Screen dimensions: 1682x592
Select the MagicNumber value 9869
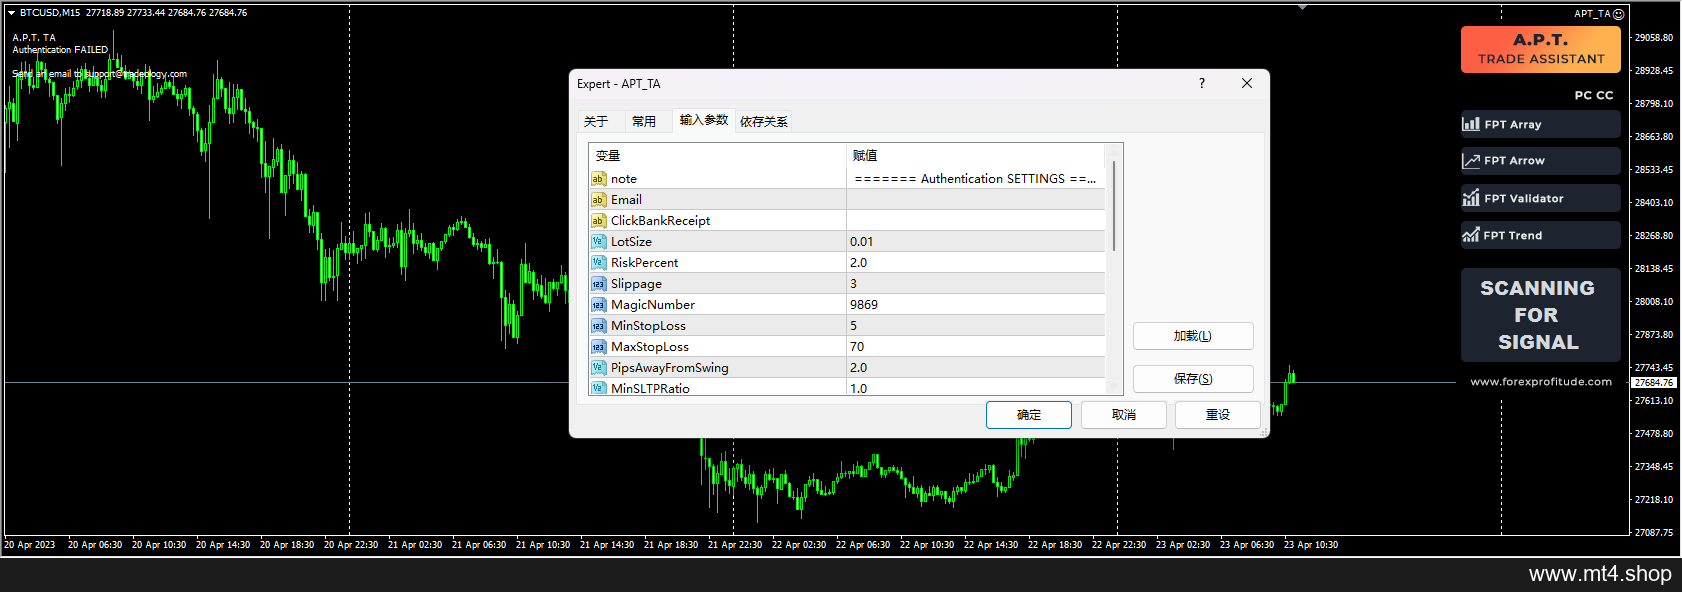(x=976, y=305)
